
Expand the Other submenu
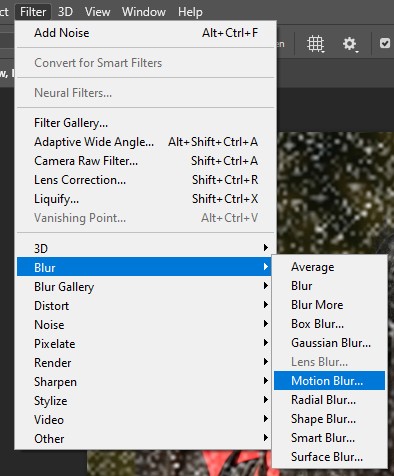144,439
